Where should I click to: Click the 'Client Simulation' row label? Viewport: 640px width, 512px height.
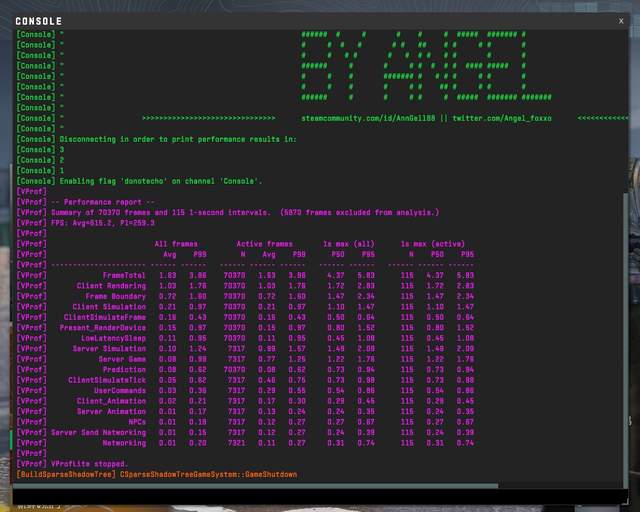click(x=109, y=307)
